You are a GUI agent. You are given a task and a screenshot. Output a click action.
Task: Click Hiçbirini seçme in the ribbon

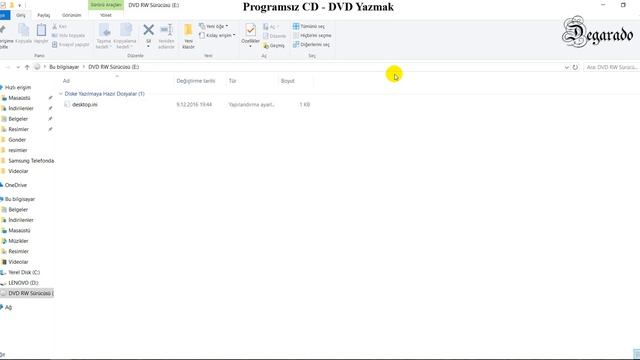(x=312, y=36)
